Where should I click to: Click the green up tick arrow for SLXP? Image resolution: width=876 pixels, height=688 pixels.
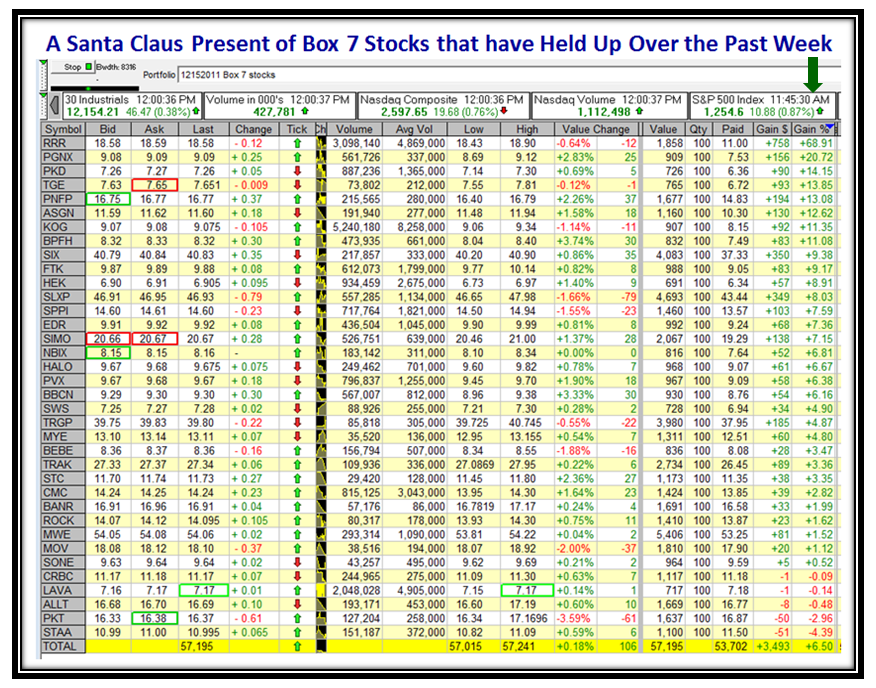point(297,297)
